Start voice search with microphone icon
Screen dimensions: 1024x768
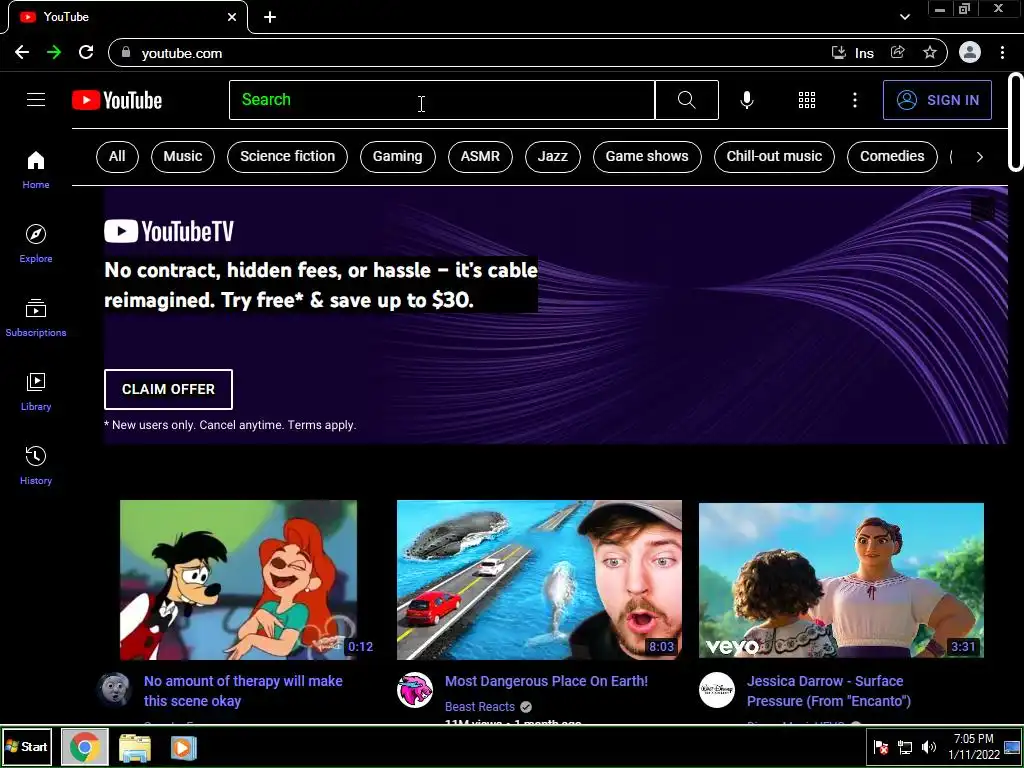(x=746, y=100)
